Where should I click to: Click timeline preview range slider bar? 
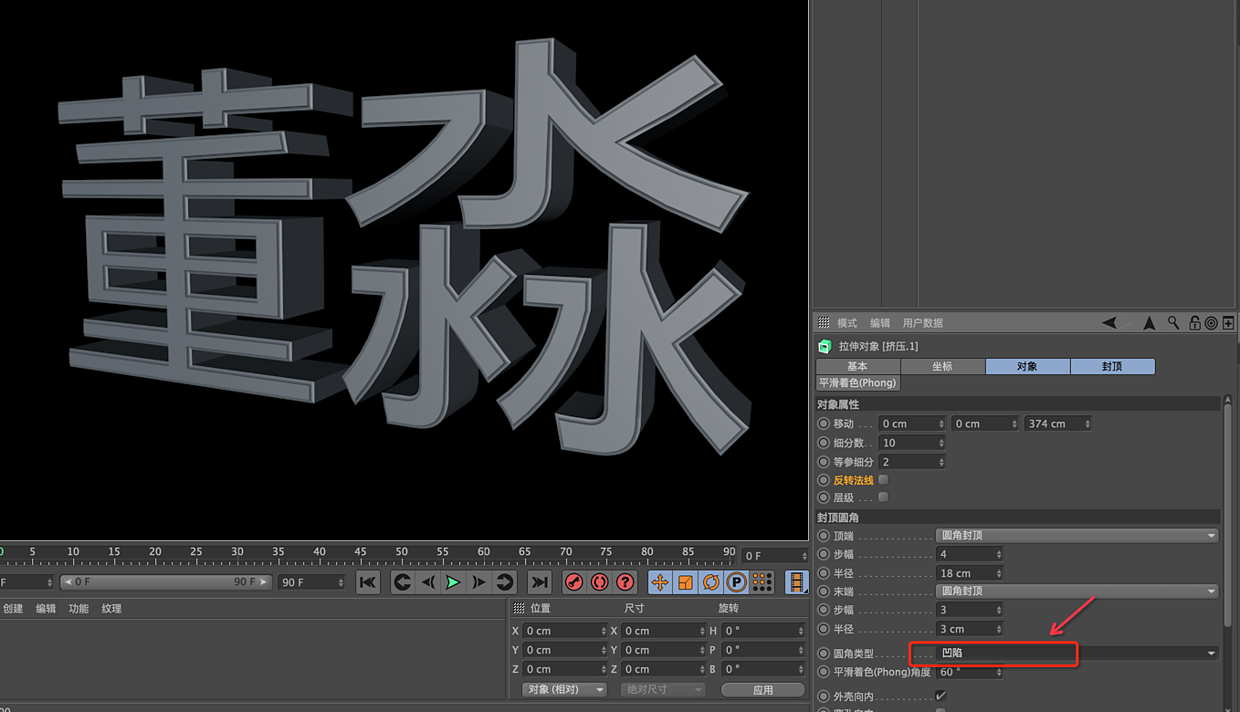[x=165, y=582]
